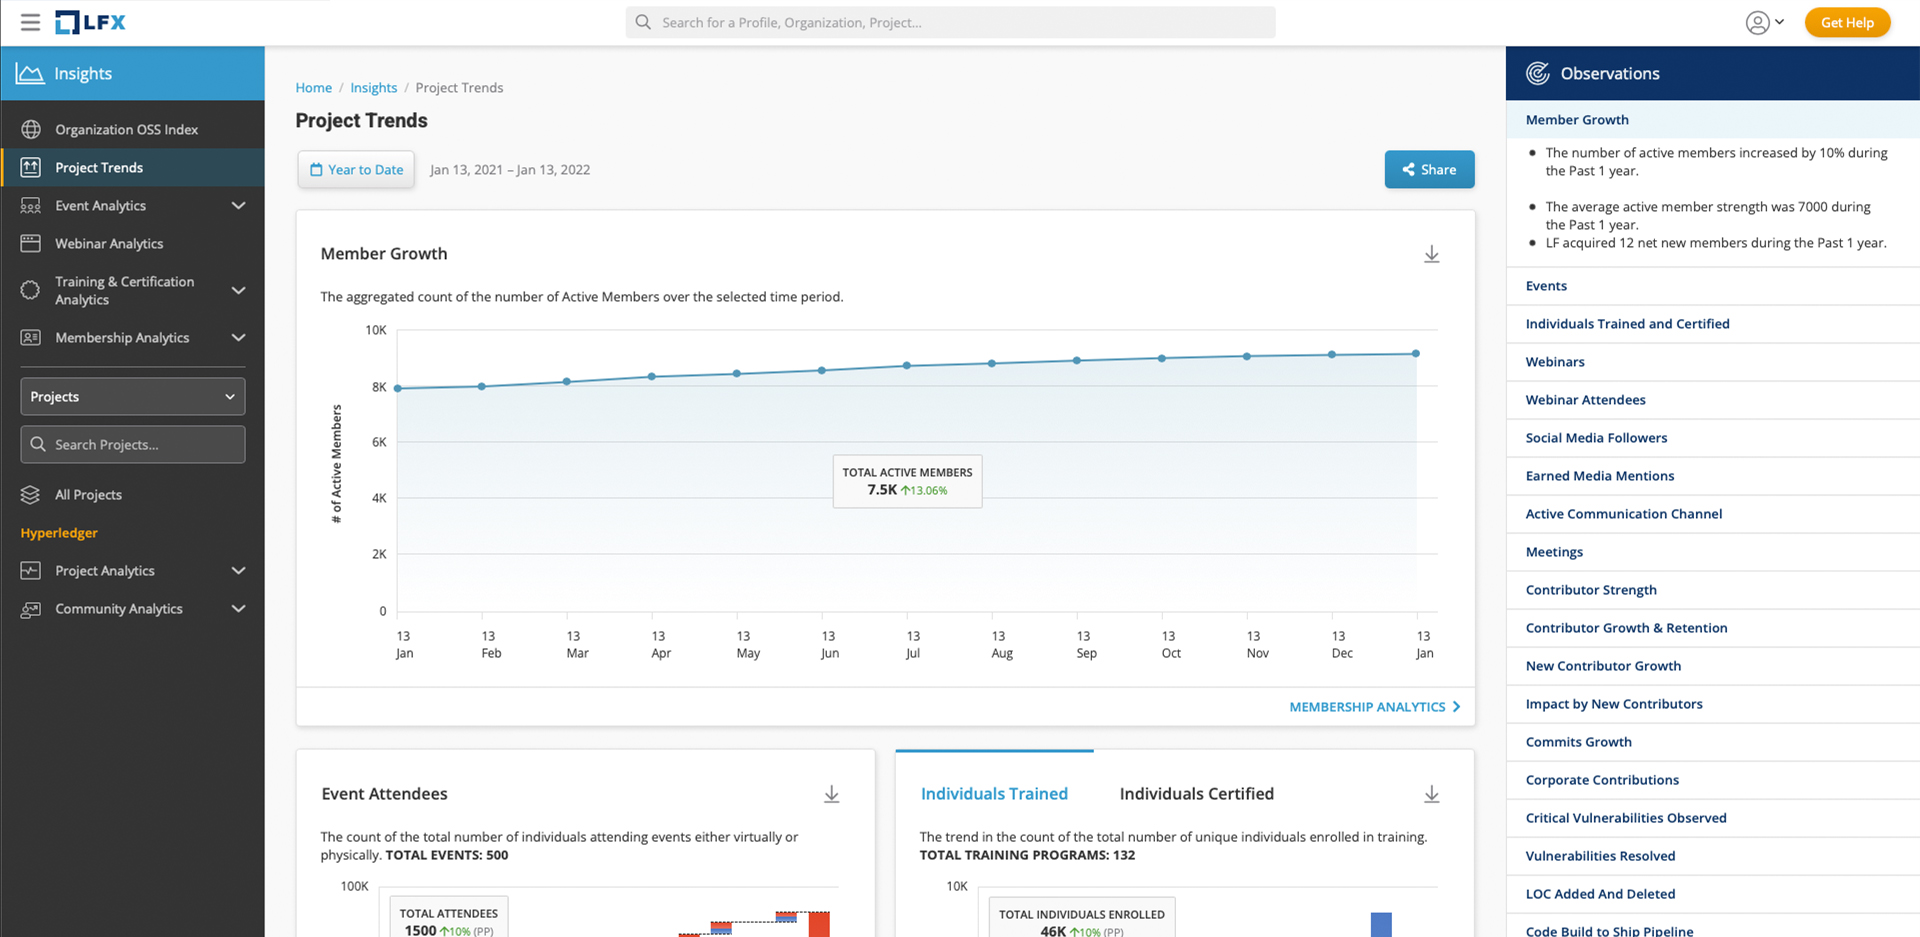Image resolution: width=1920 pixels, height=937 pixels.
Task: Open the Projects dropdown selector
Action: coord(133,397)
